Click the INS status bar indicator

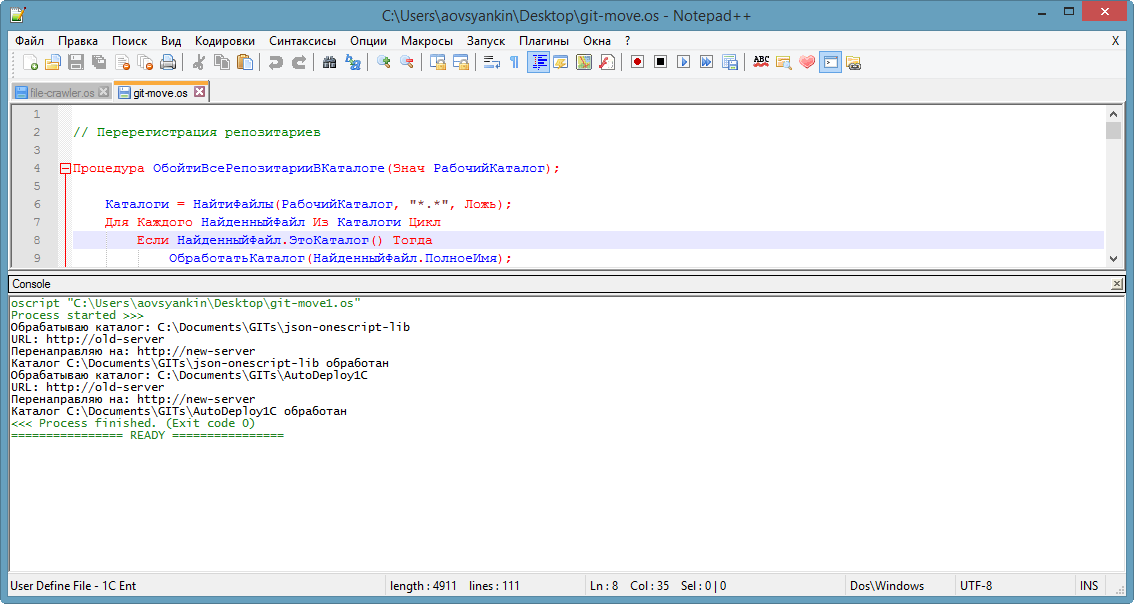(1088, 586)
